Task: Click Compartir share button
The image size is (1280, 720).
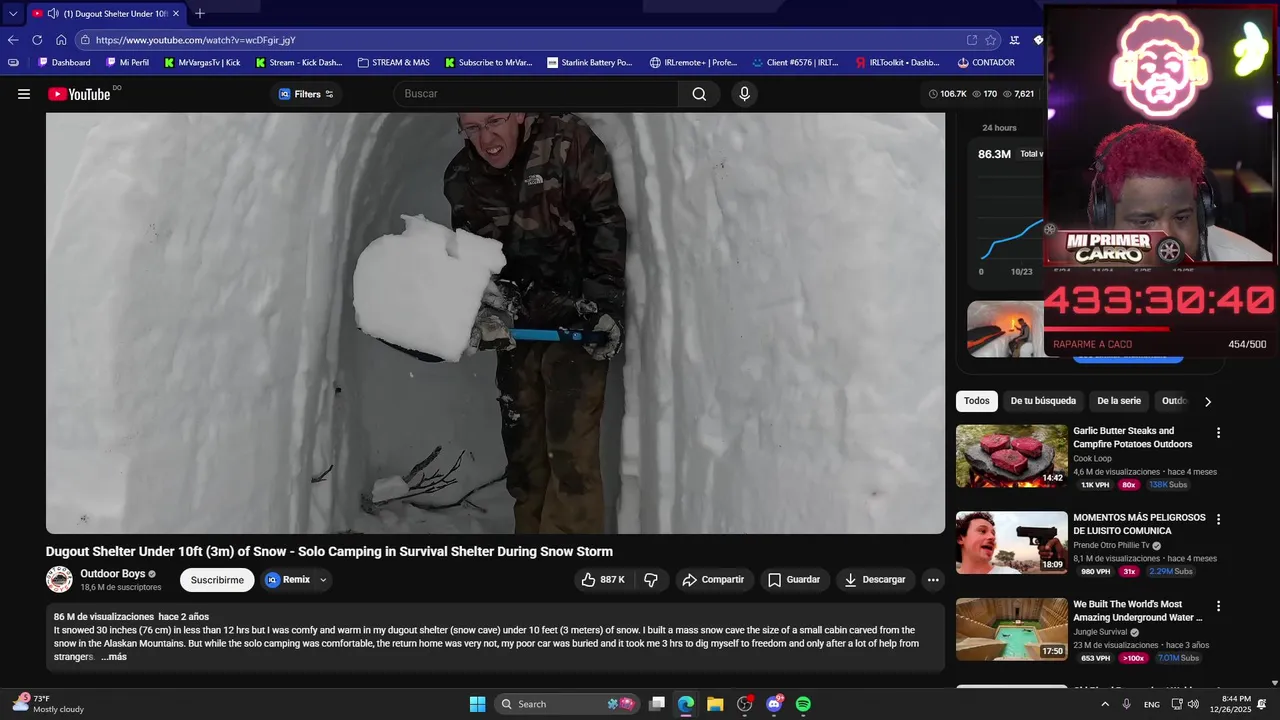Action: pyautogui.click(x=713, y=580)
